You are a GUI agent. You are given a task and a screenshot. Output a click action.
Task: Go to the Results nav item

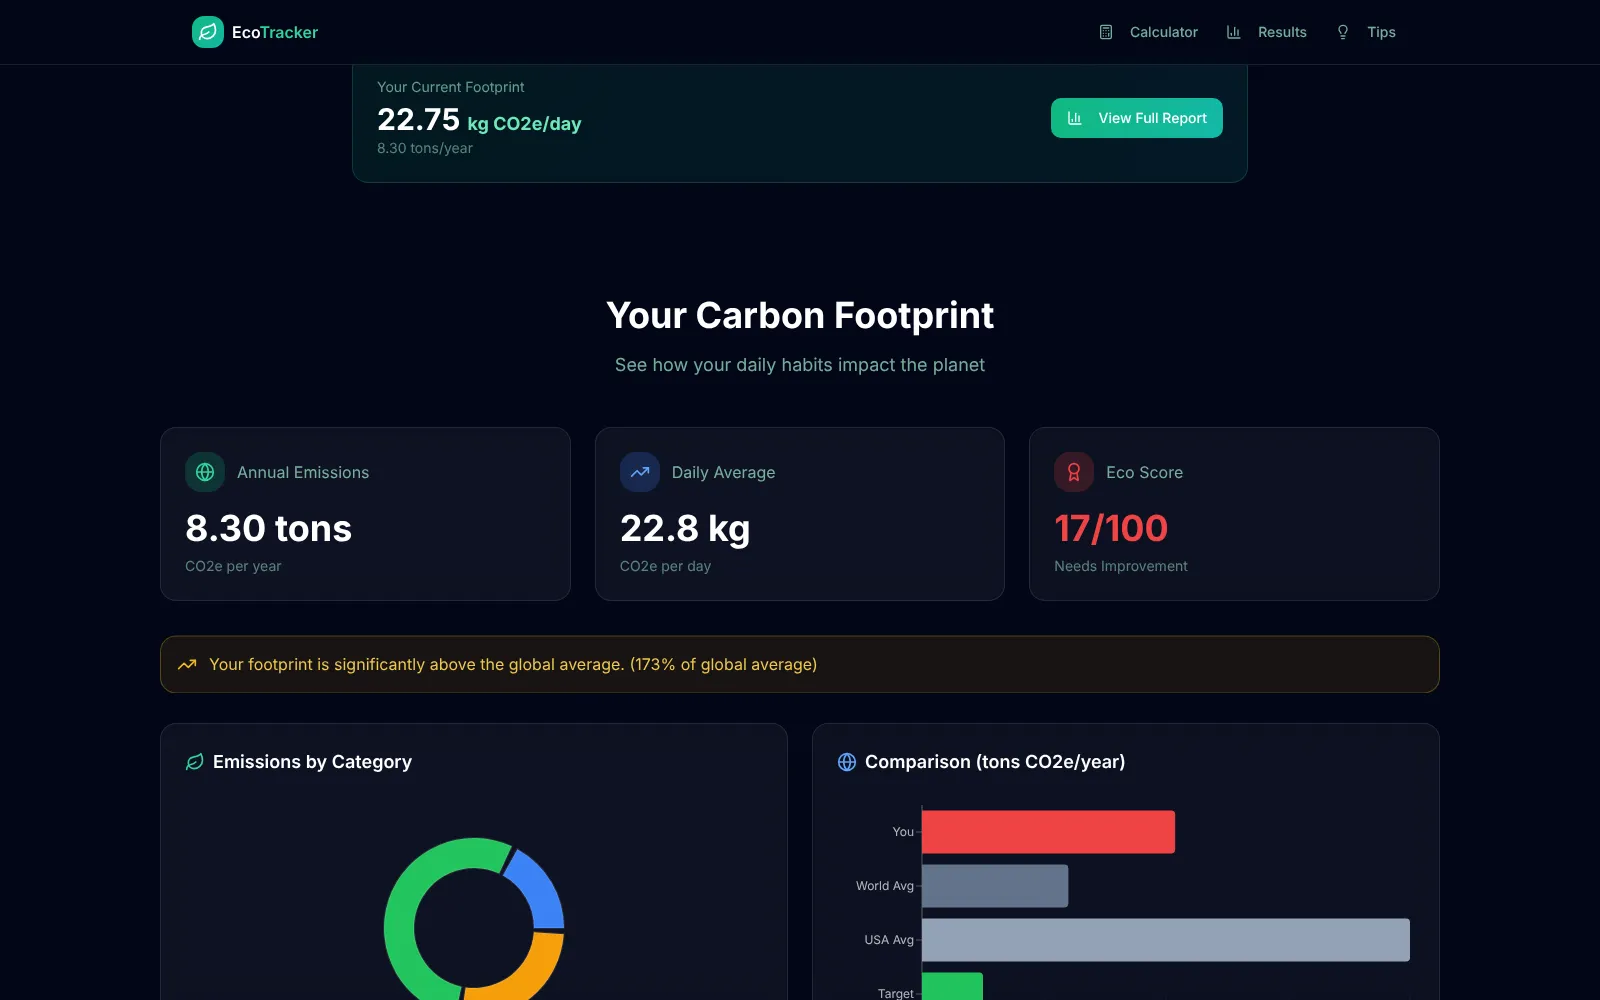[1266, 32]
